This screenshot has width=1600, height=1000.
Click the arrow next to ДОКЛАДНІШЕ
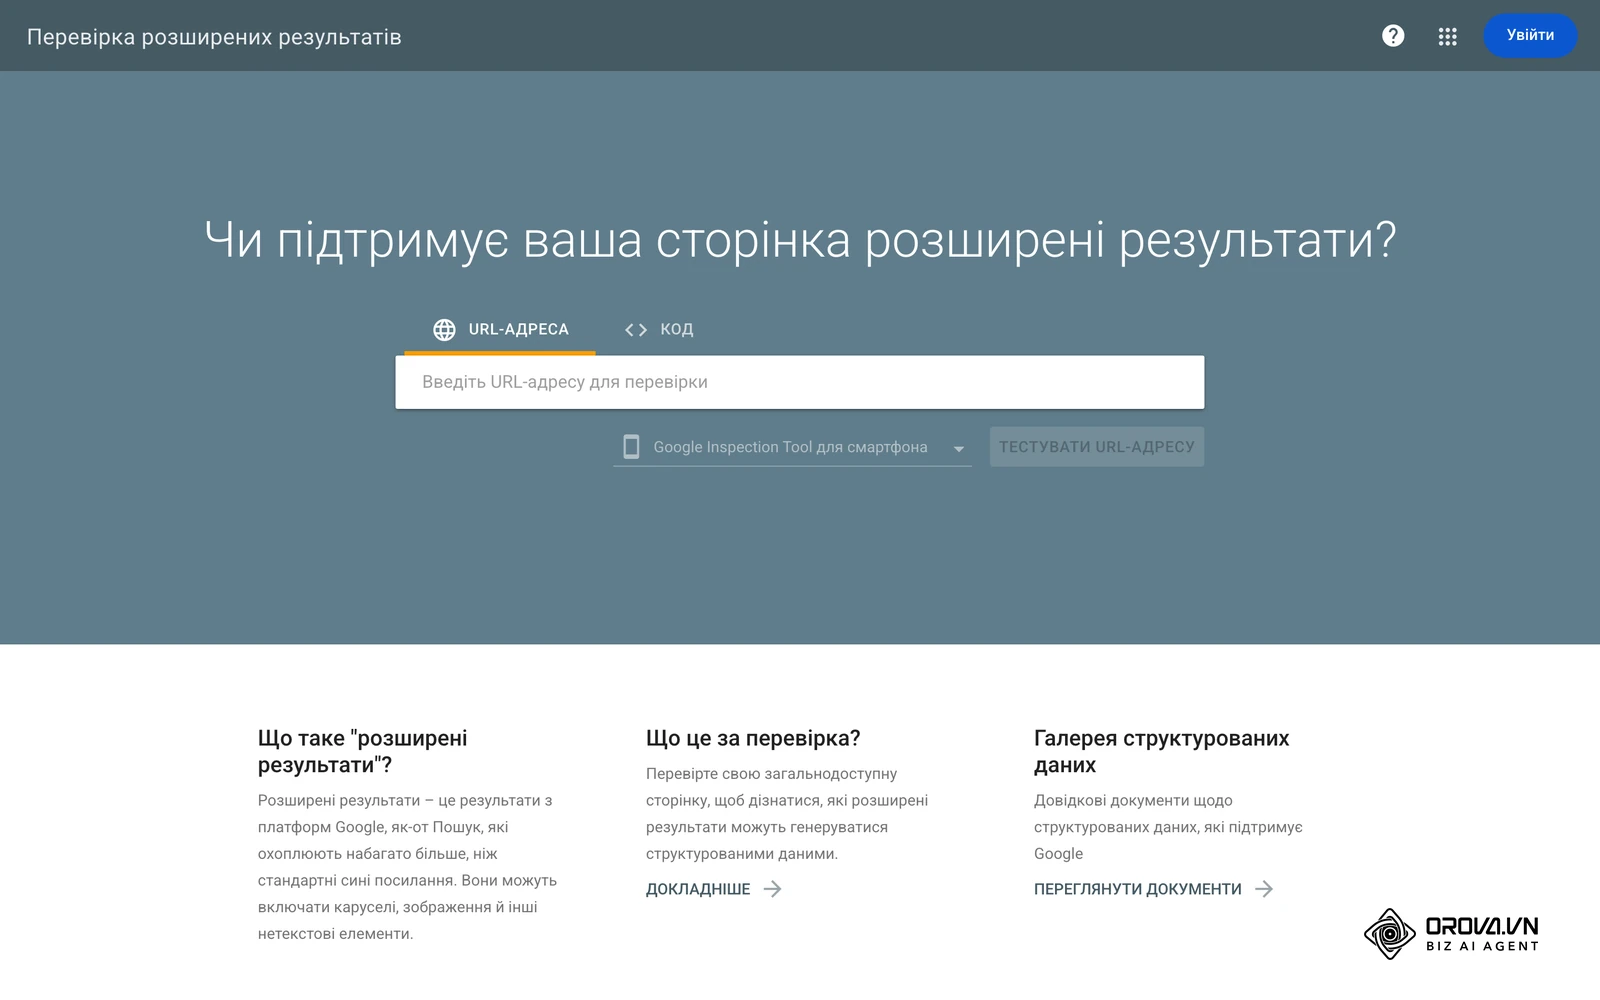pyautogui.click(x=772, y=889)
